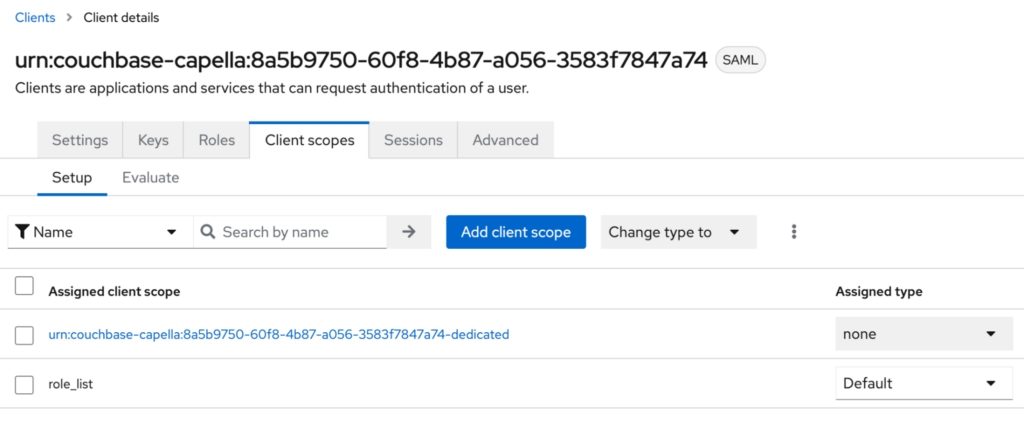Click the breadcrumb chevron separator
This screenshot has width=1024, height=422.
pos(69,18)
